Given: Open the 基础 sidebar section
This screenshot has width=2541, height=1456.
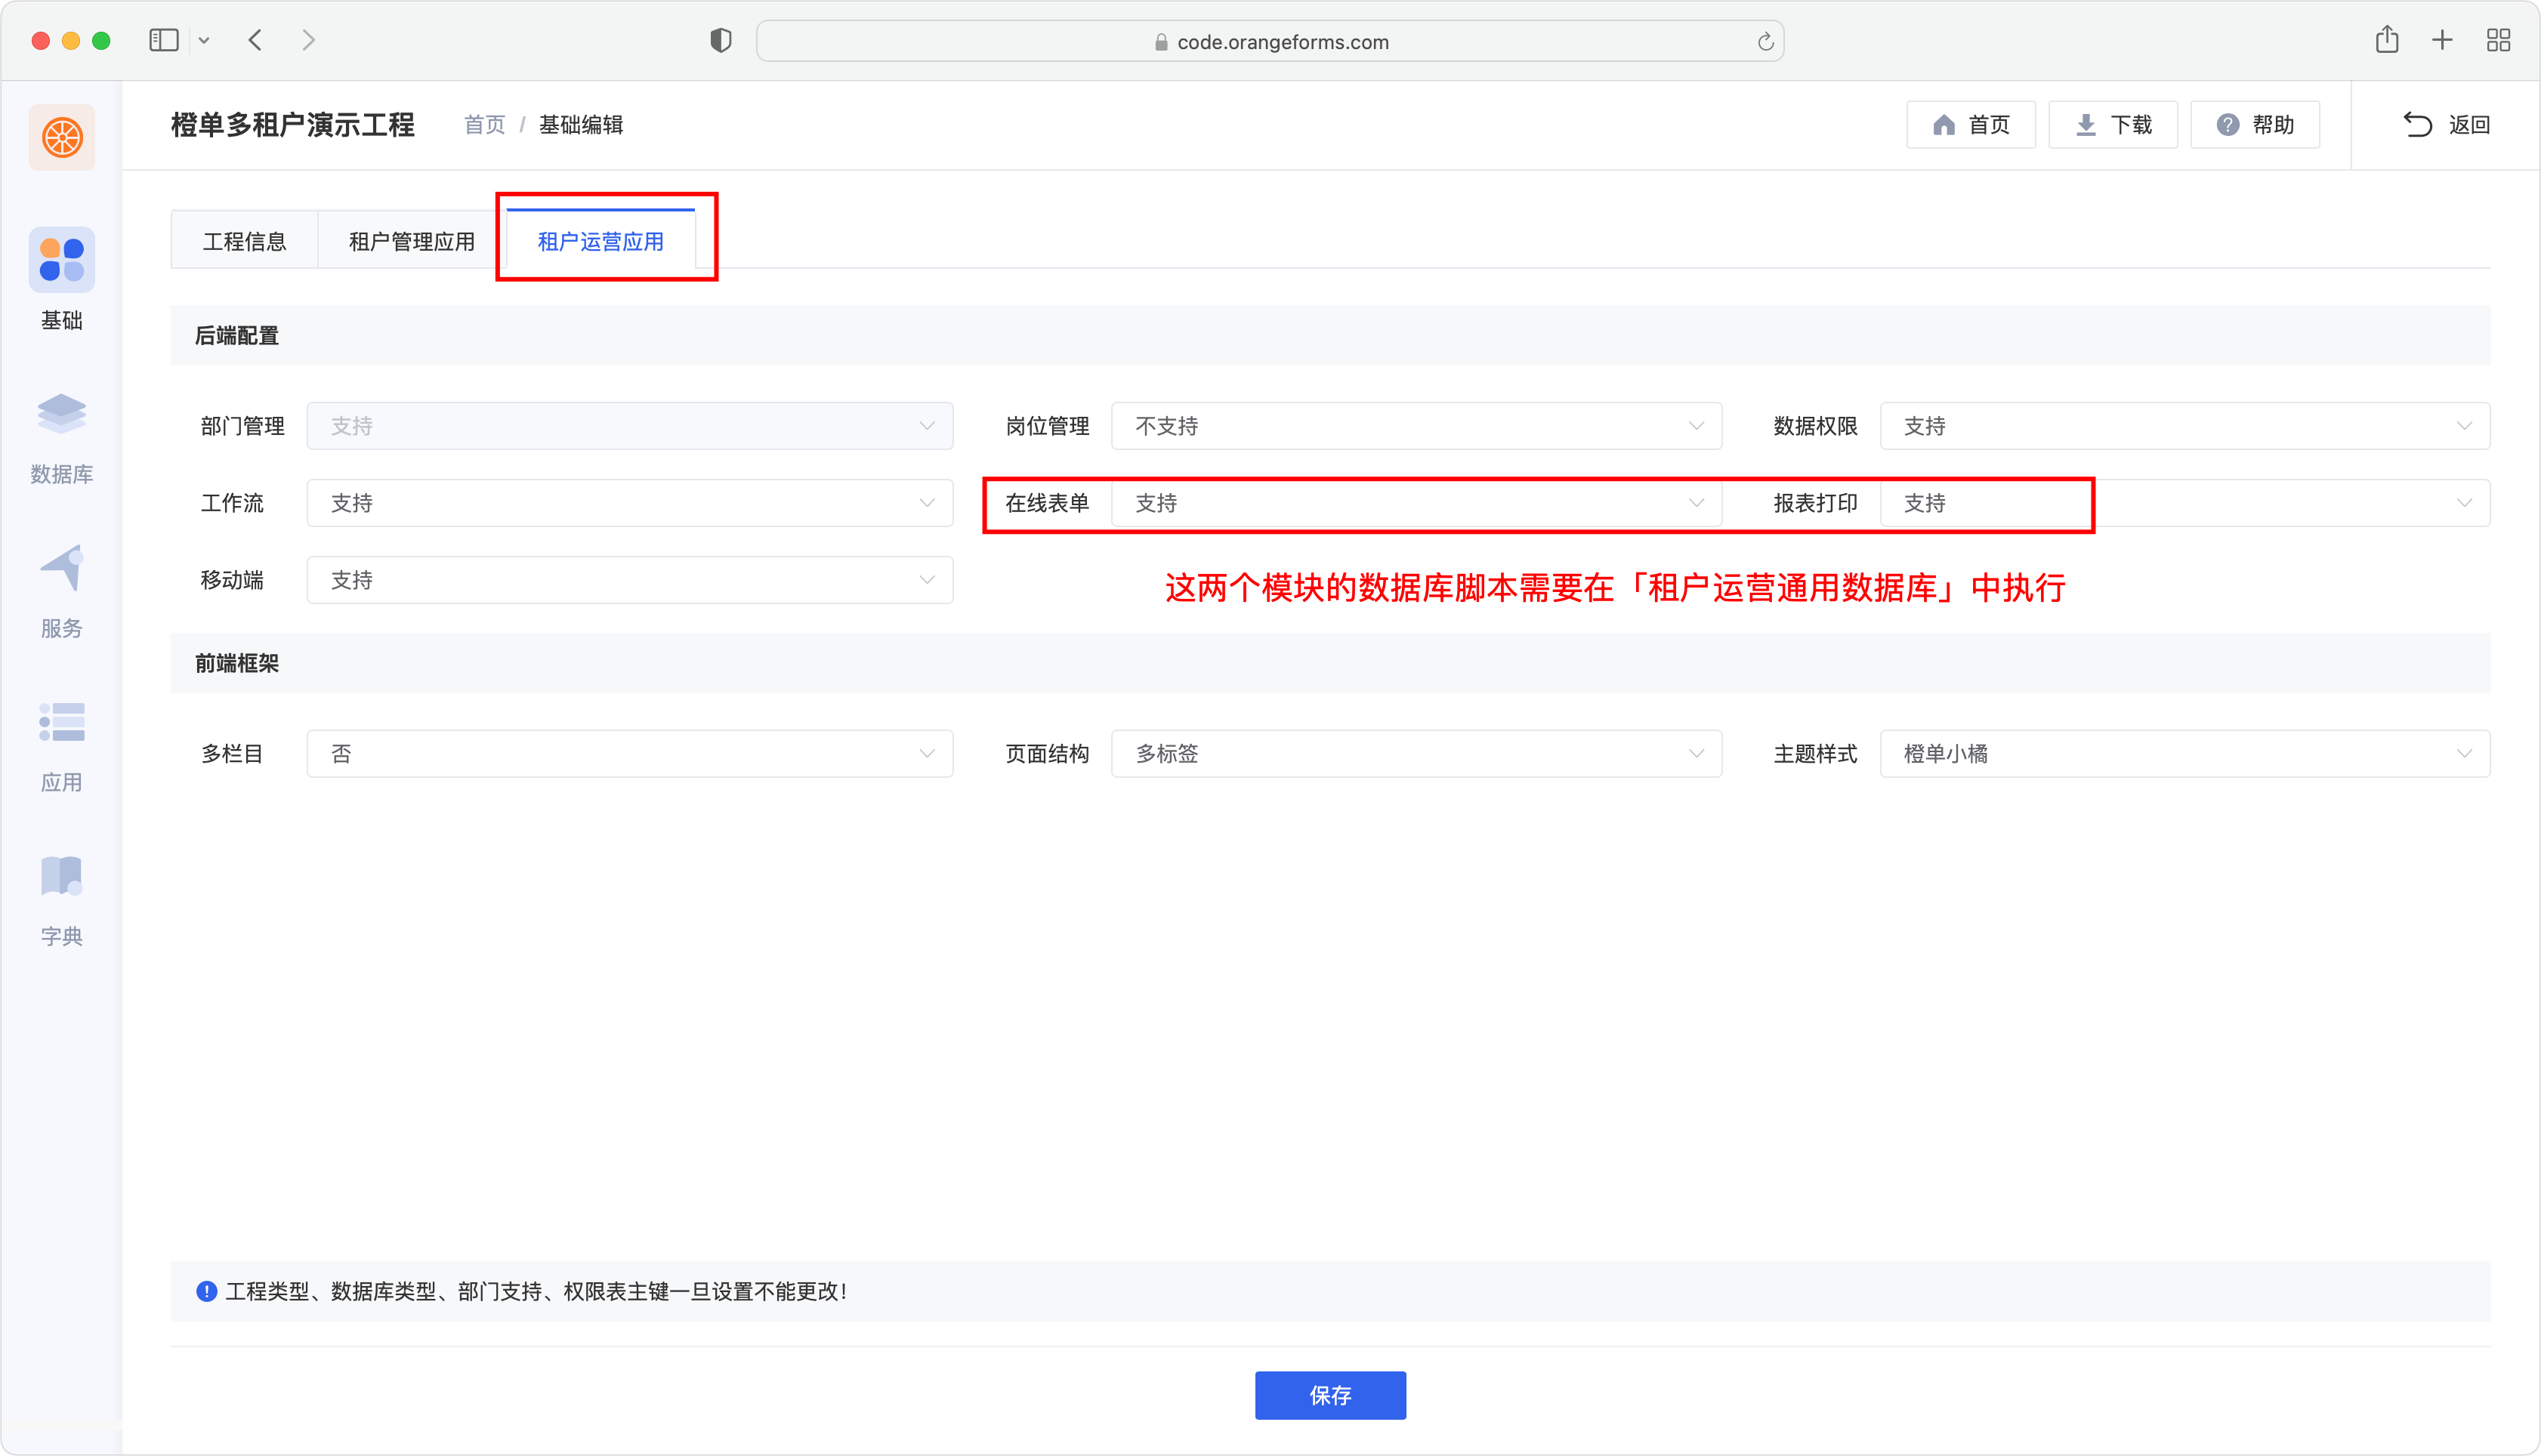Looking at the screenshot, I should click(61, 280).
